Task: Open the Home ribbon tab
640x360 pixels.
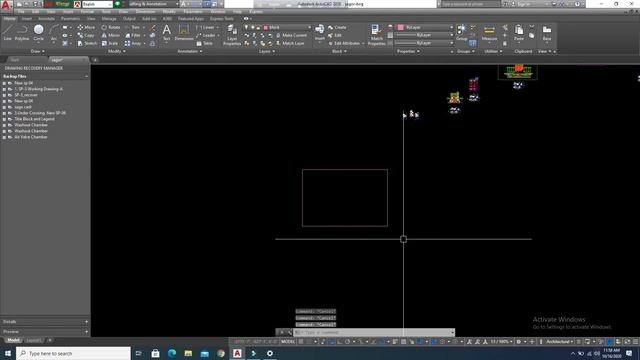Action: point(10,18)
